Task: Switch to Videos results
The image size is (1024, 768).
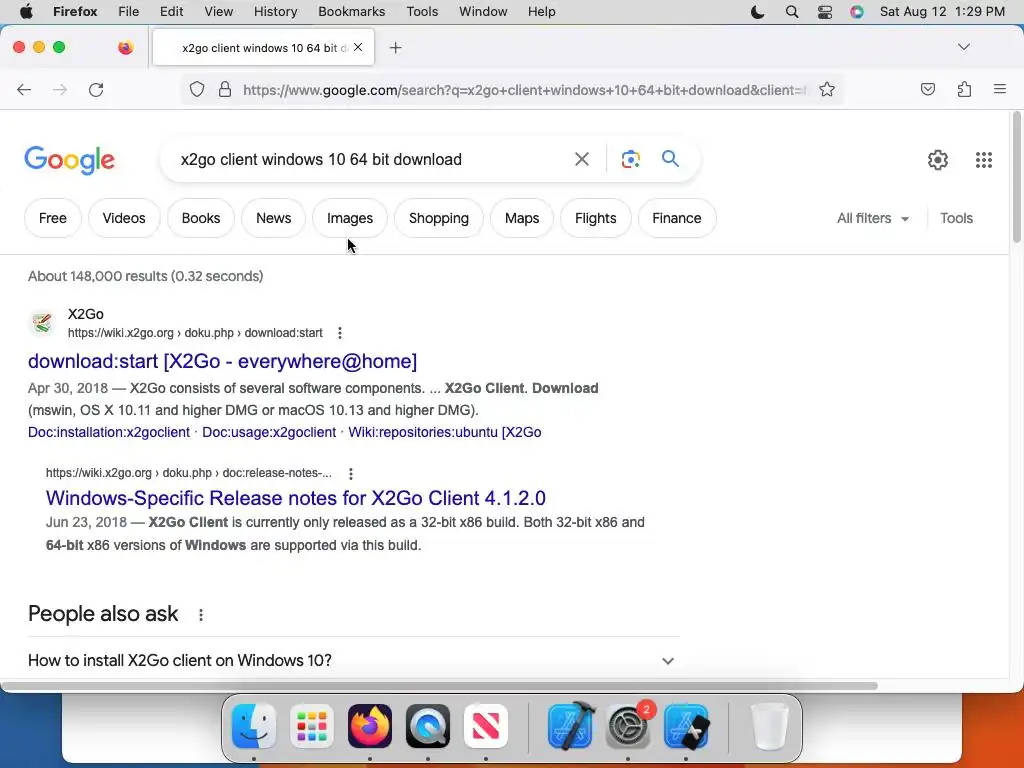Action: [x=124, y=218]
